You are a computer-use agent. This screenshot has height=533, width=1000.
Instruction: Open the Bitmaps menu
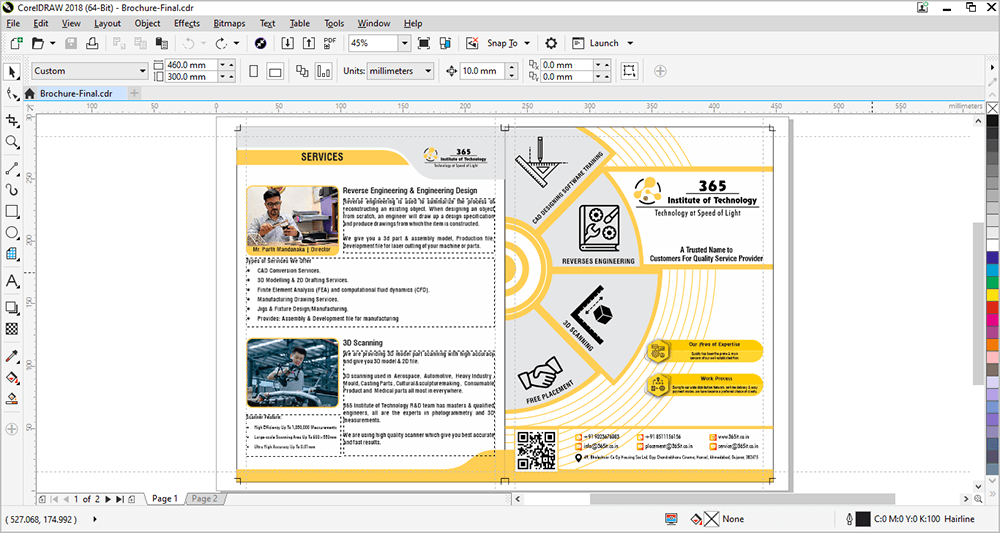(230, 24)
